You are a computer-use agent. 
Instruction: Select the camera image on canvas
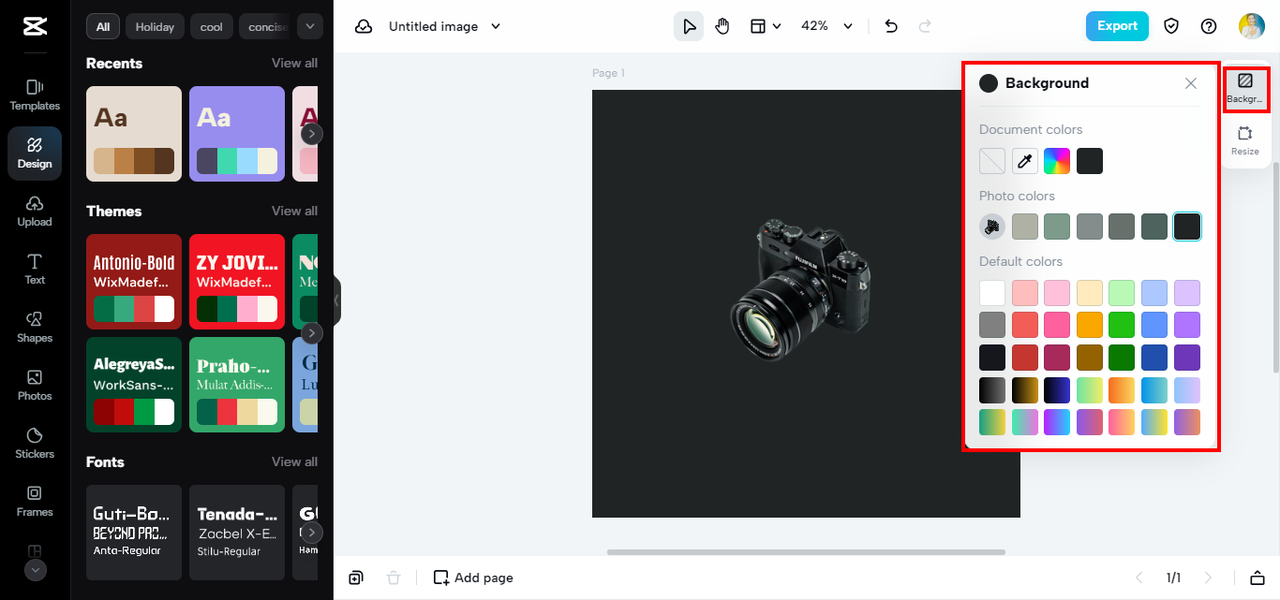tap(800, 289)
